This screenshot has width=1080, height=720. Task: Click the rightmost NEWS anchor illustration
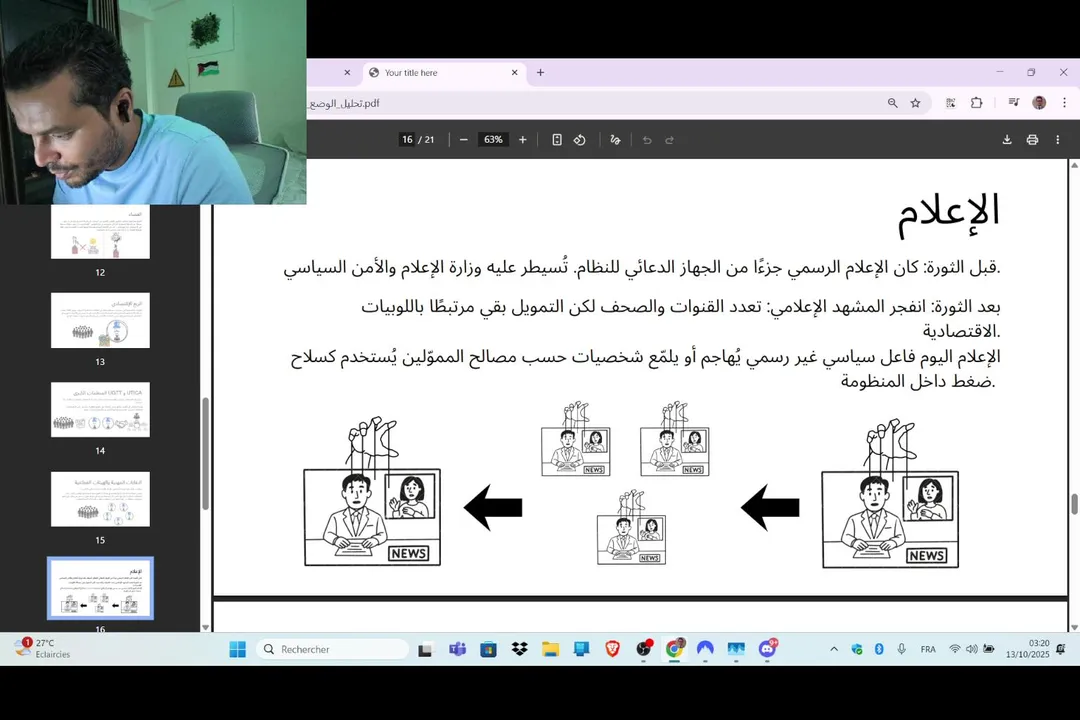pyautogui.click(x=890, y=493)
